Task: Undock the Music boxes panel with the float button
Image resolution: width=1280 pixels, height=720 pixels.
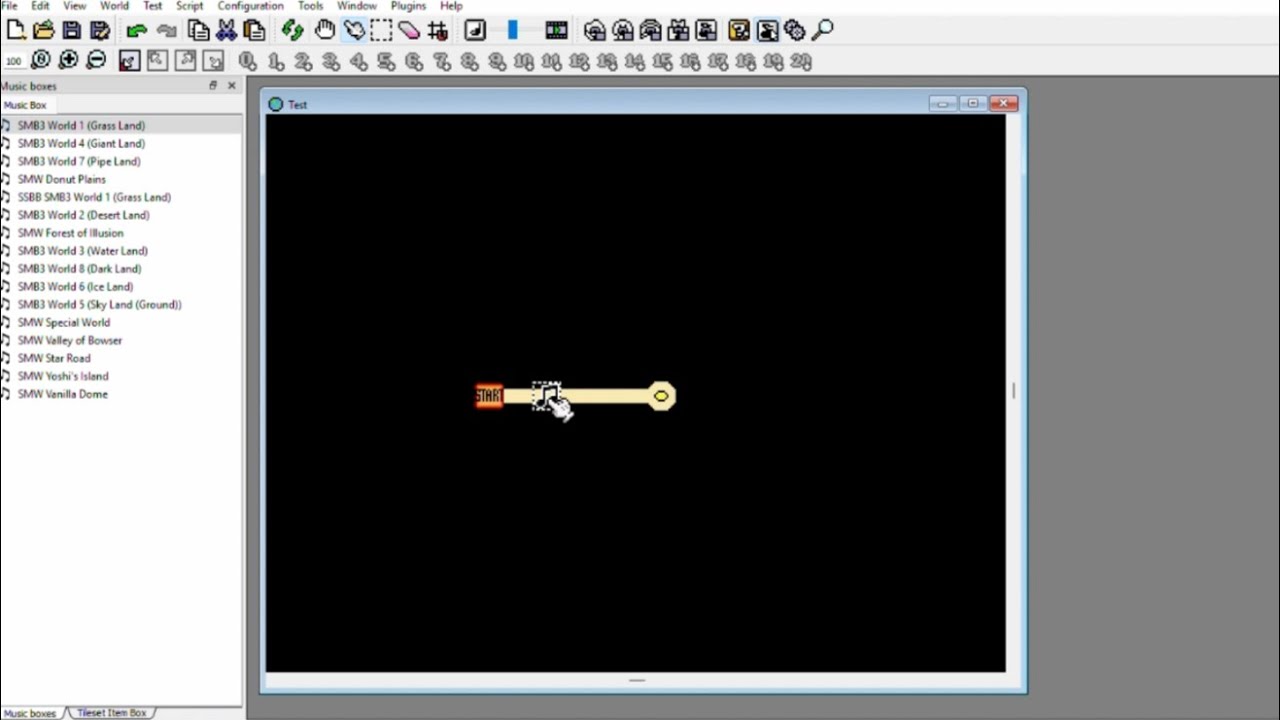Action: point(213,86)
